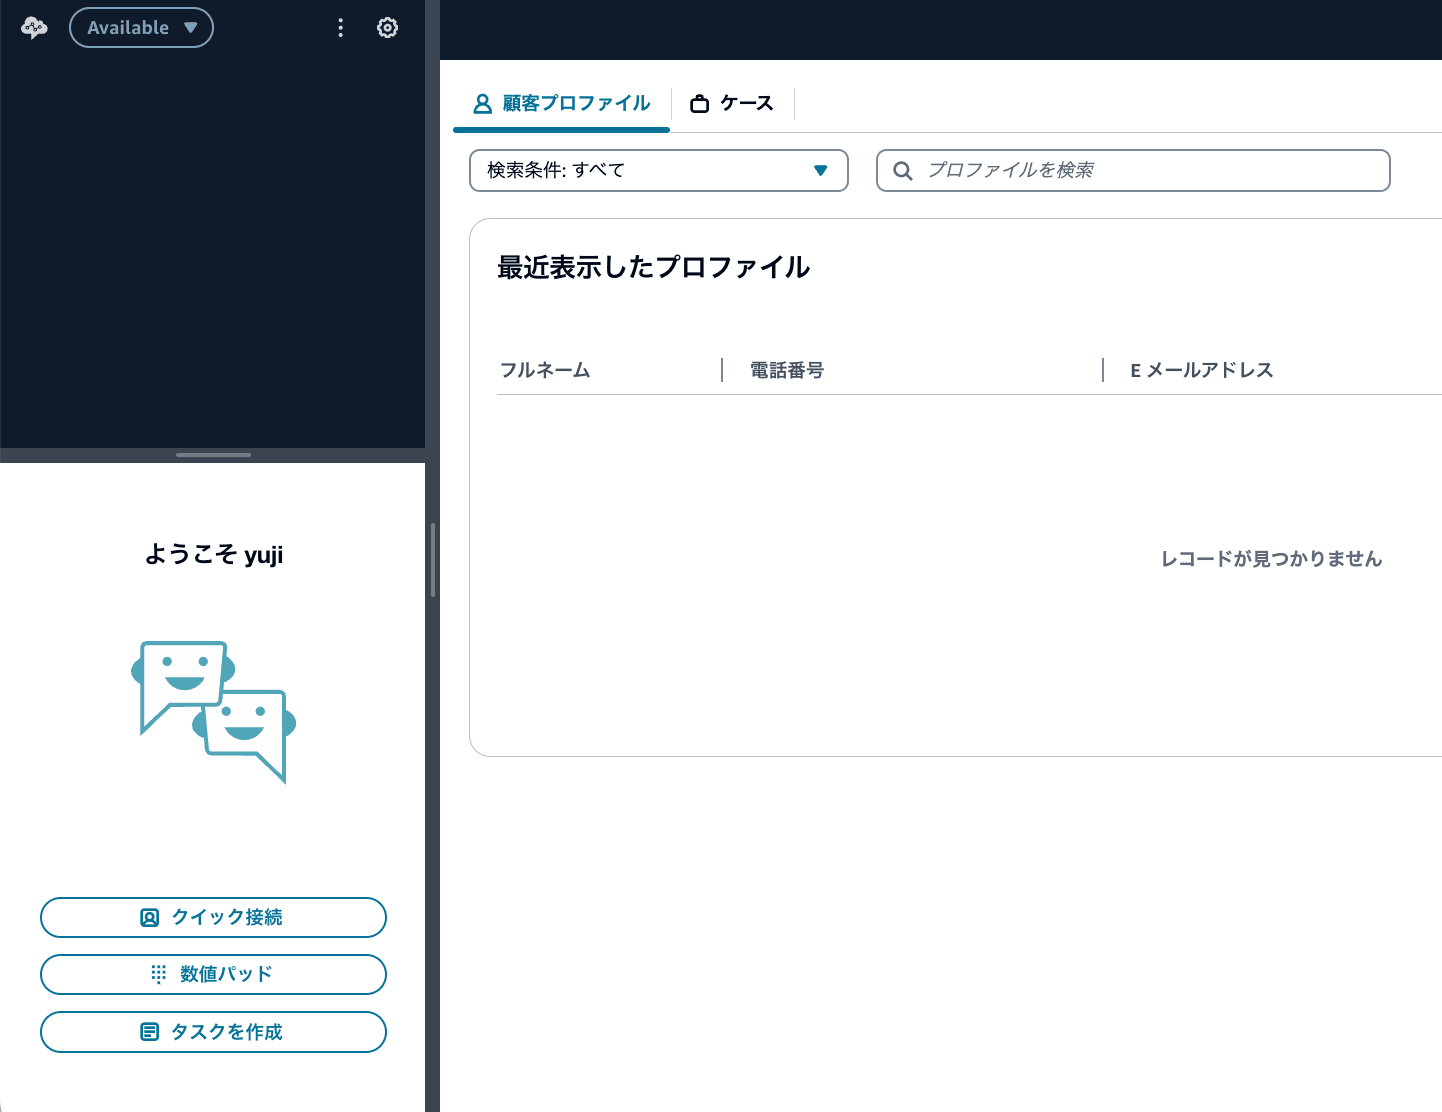The height and width of the screenshot is (1112, 1442).
Task: Open the Available status dropdown
Action: coord(141,28)
